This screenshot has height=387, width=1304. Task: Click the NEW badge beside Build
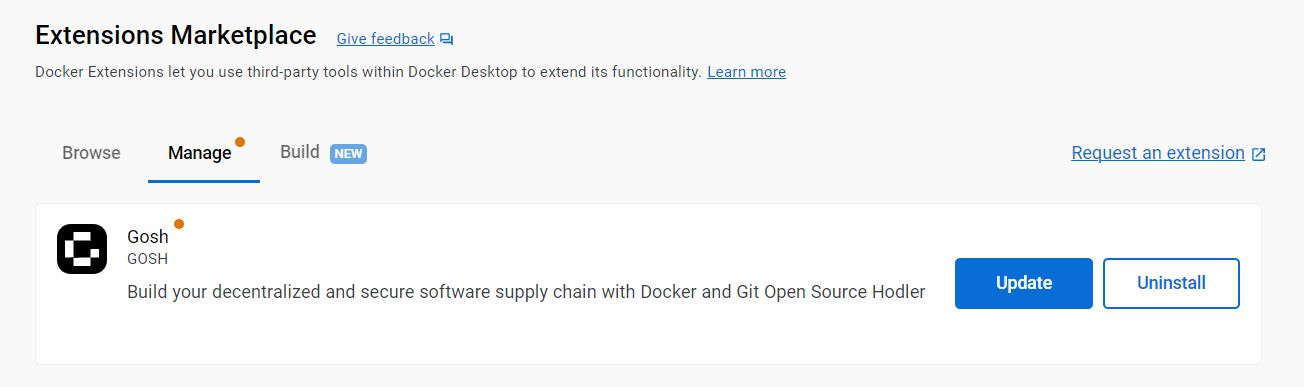[x=348, y=154]
